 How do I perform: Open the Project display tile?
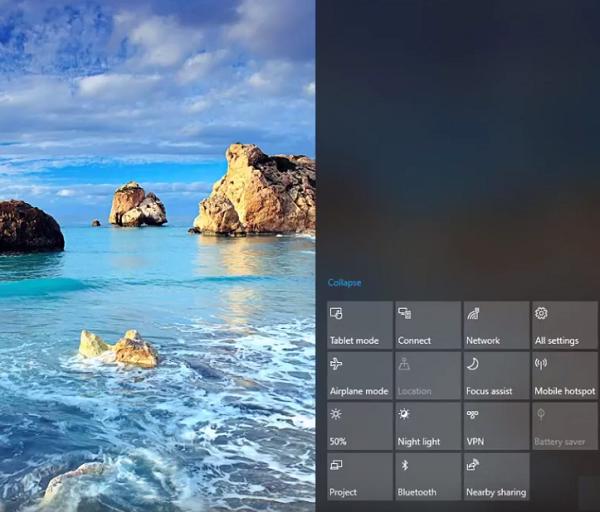(360, 477)
